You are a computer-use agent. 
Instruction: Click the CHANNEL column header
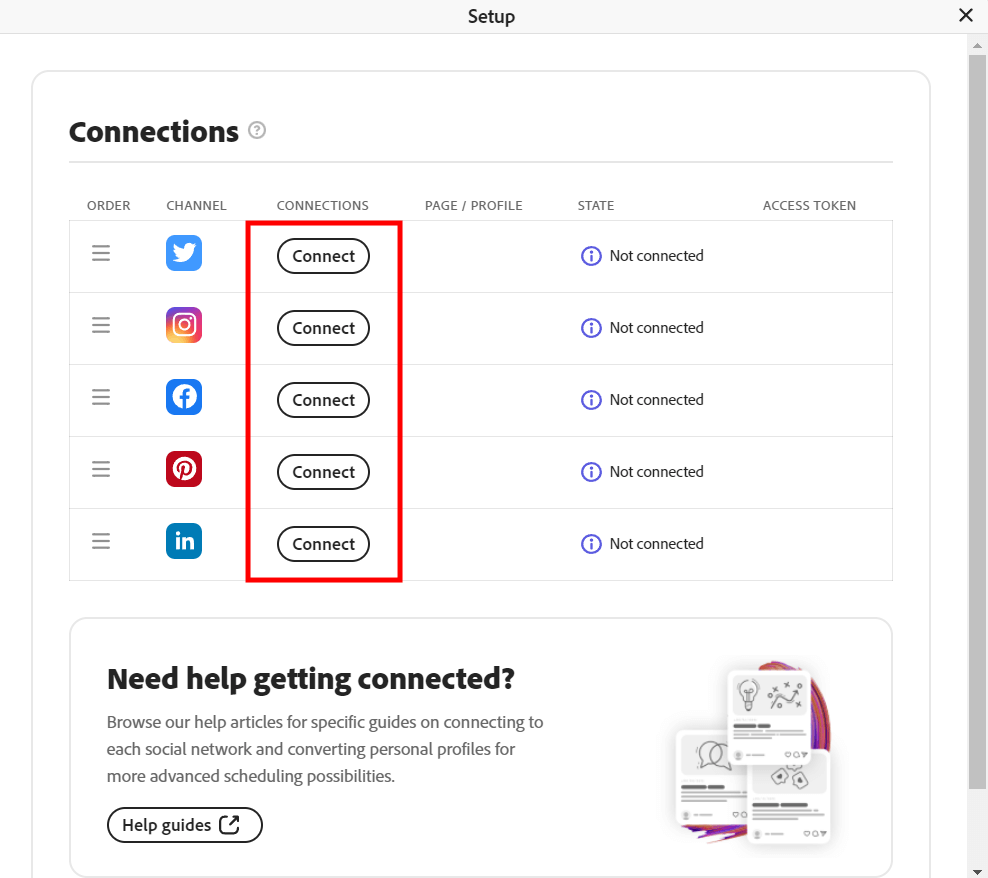196,205
